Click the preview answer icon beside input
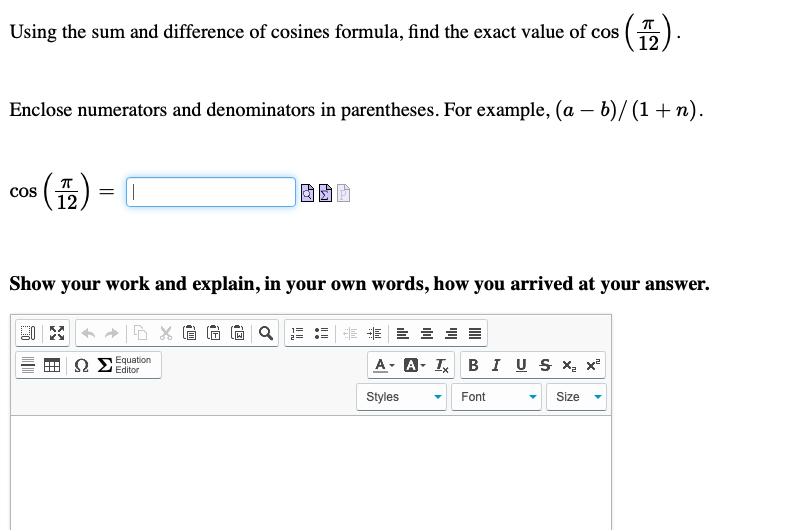Screen dimensions: 807x530 tap(307, 193)
